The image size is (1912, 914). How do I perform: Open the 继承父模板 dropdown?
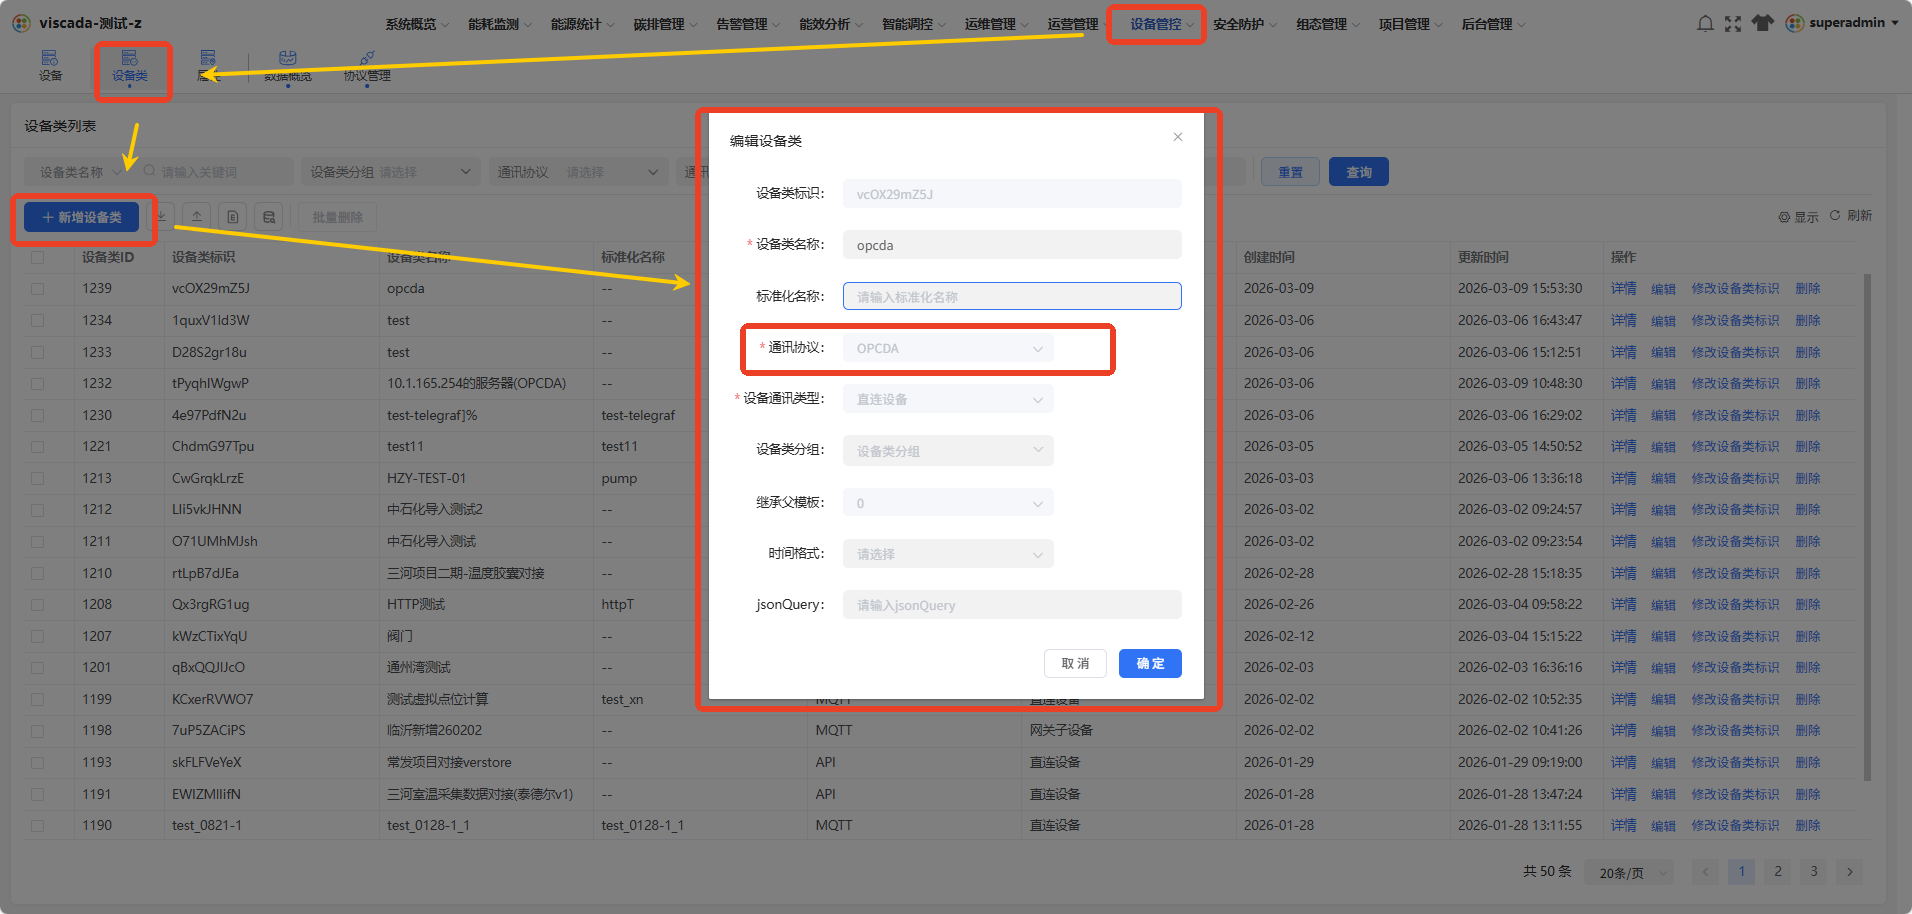(948, 503)
